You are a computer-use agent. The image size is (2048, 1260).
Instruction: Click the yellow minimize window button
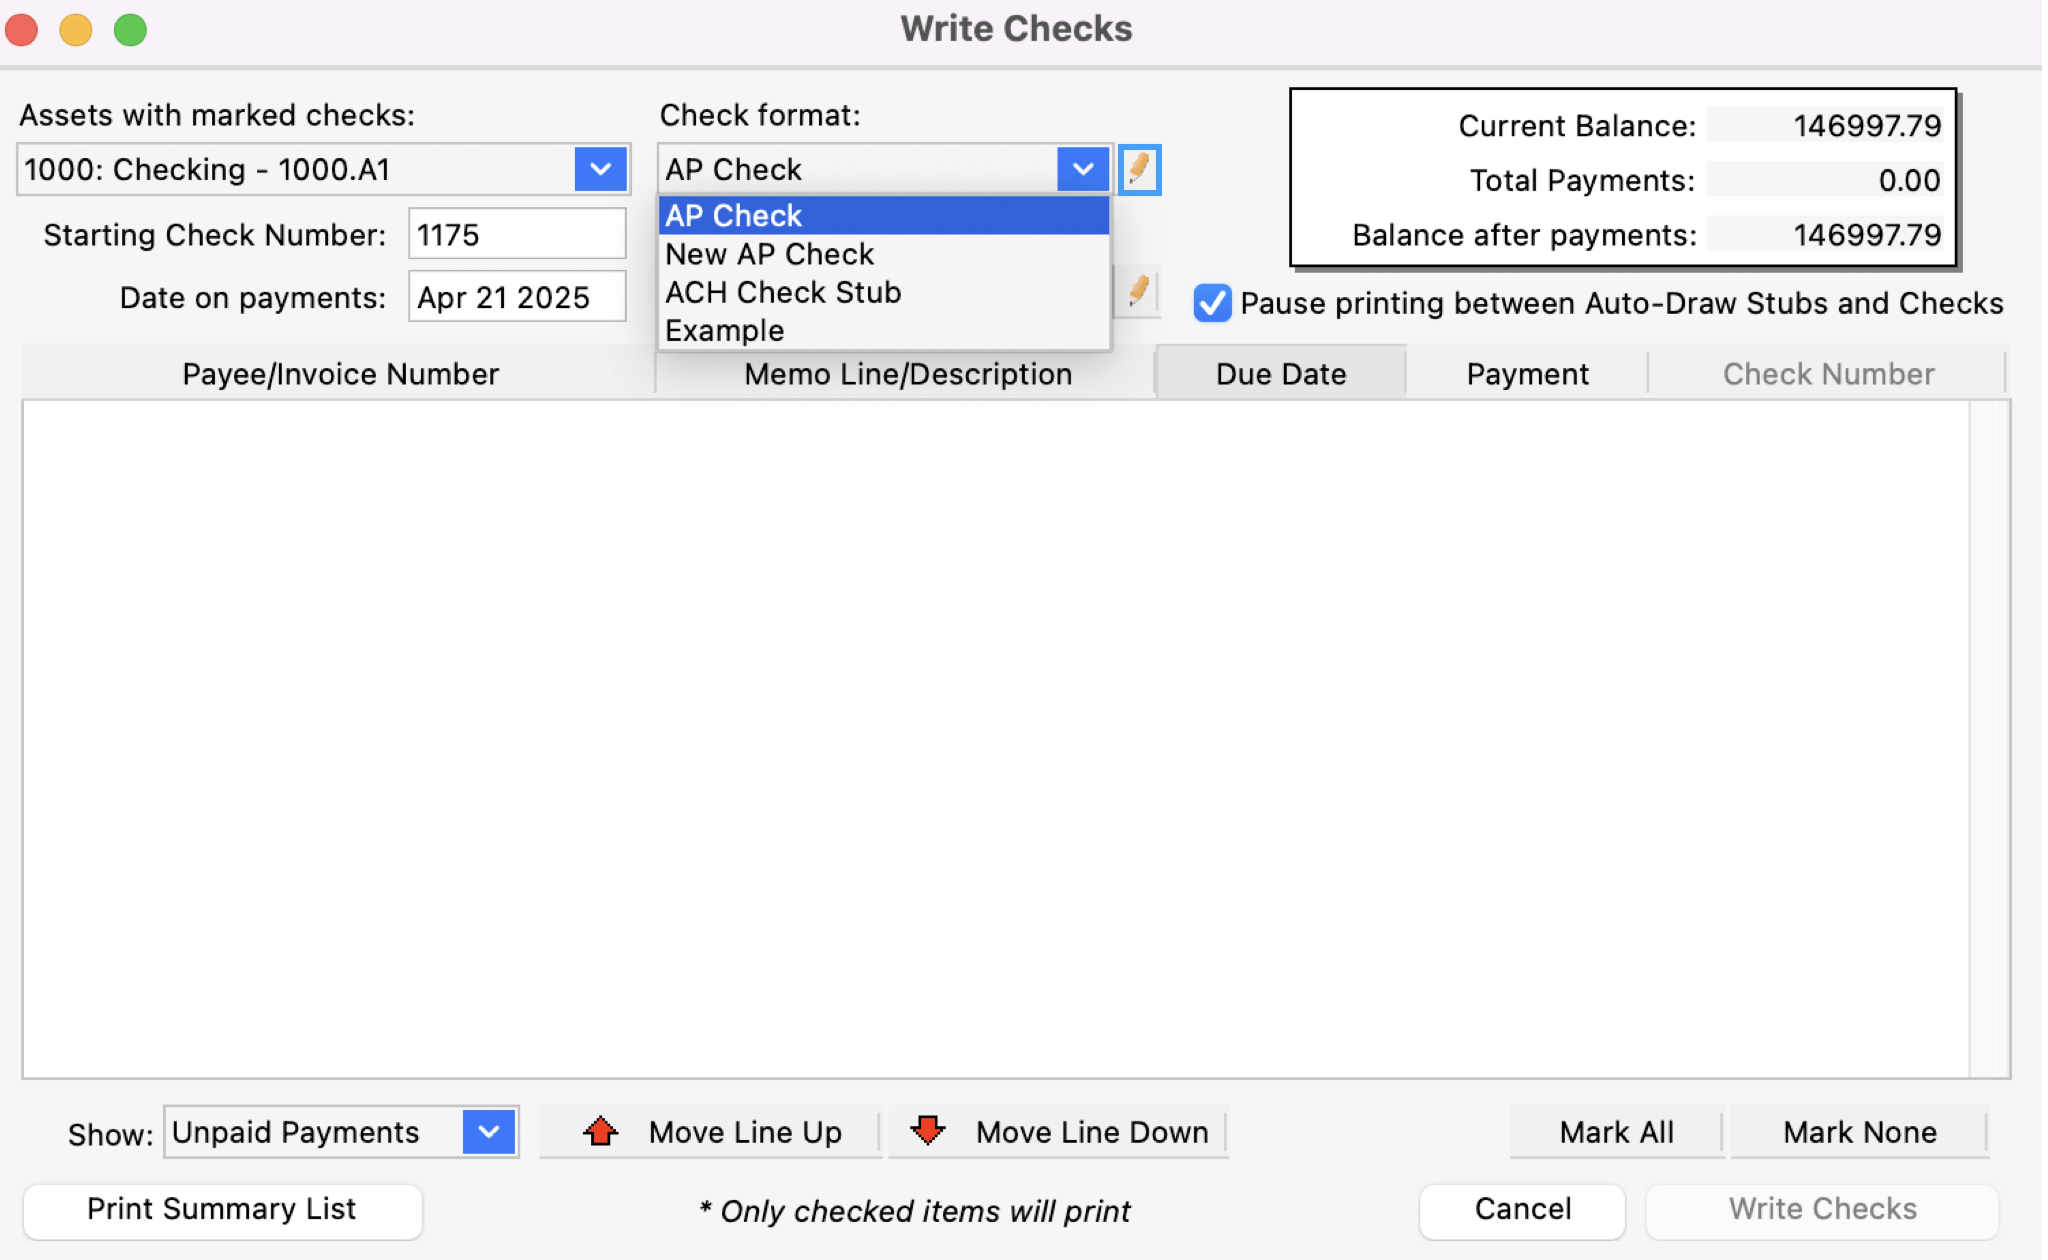pos(76,30)
